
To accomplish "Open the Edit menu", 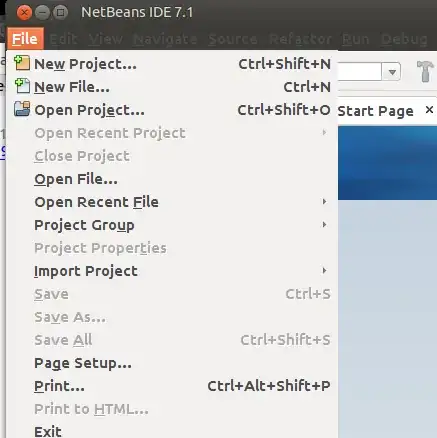I will pyautogui.click(x=64, y=39).
